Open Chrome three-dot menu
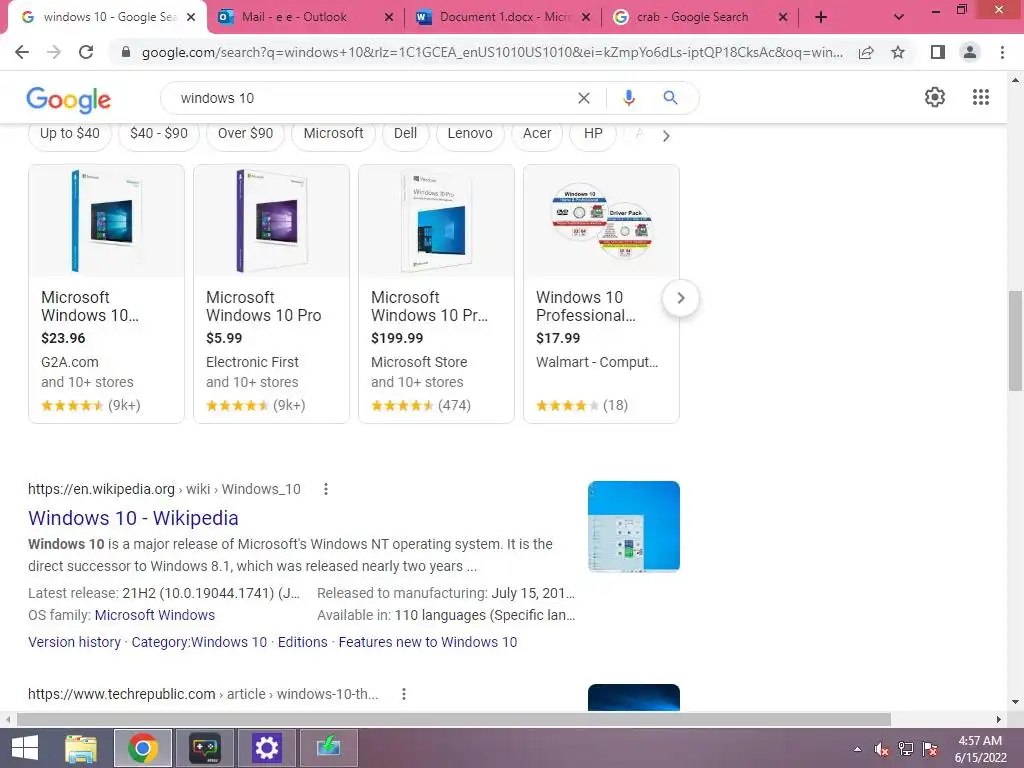The height and width of the screenshot is (768, 1024). (x=1002, y=52)
